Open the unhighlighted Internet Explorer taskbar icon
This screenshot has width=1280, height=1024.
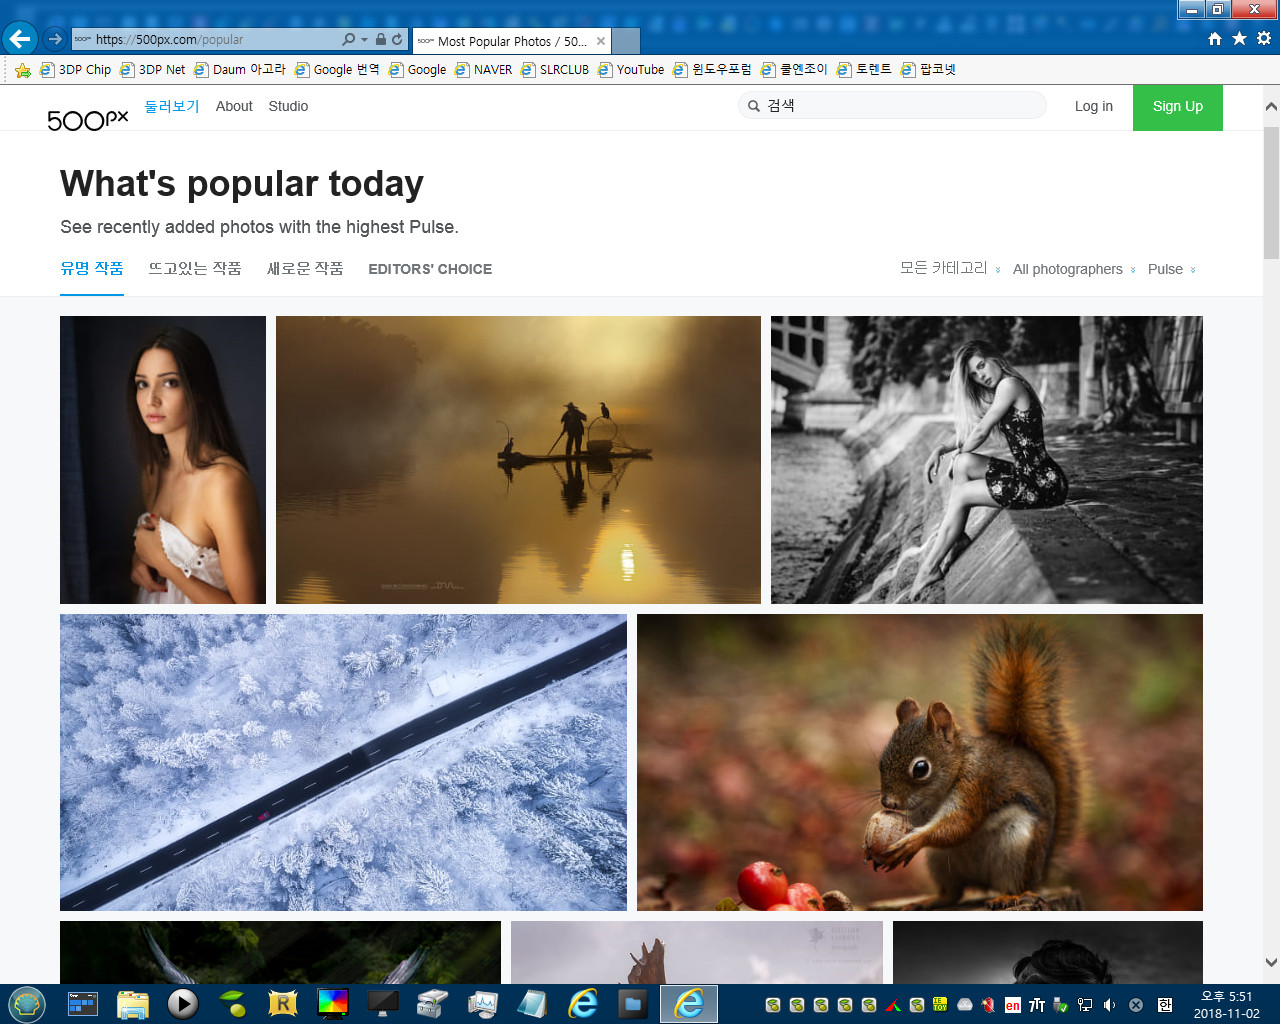582,1003
